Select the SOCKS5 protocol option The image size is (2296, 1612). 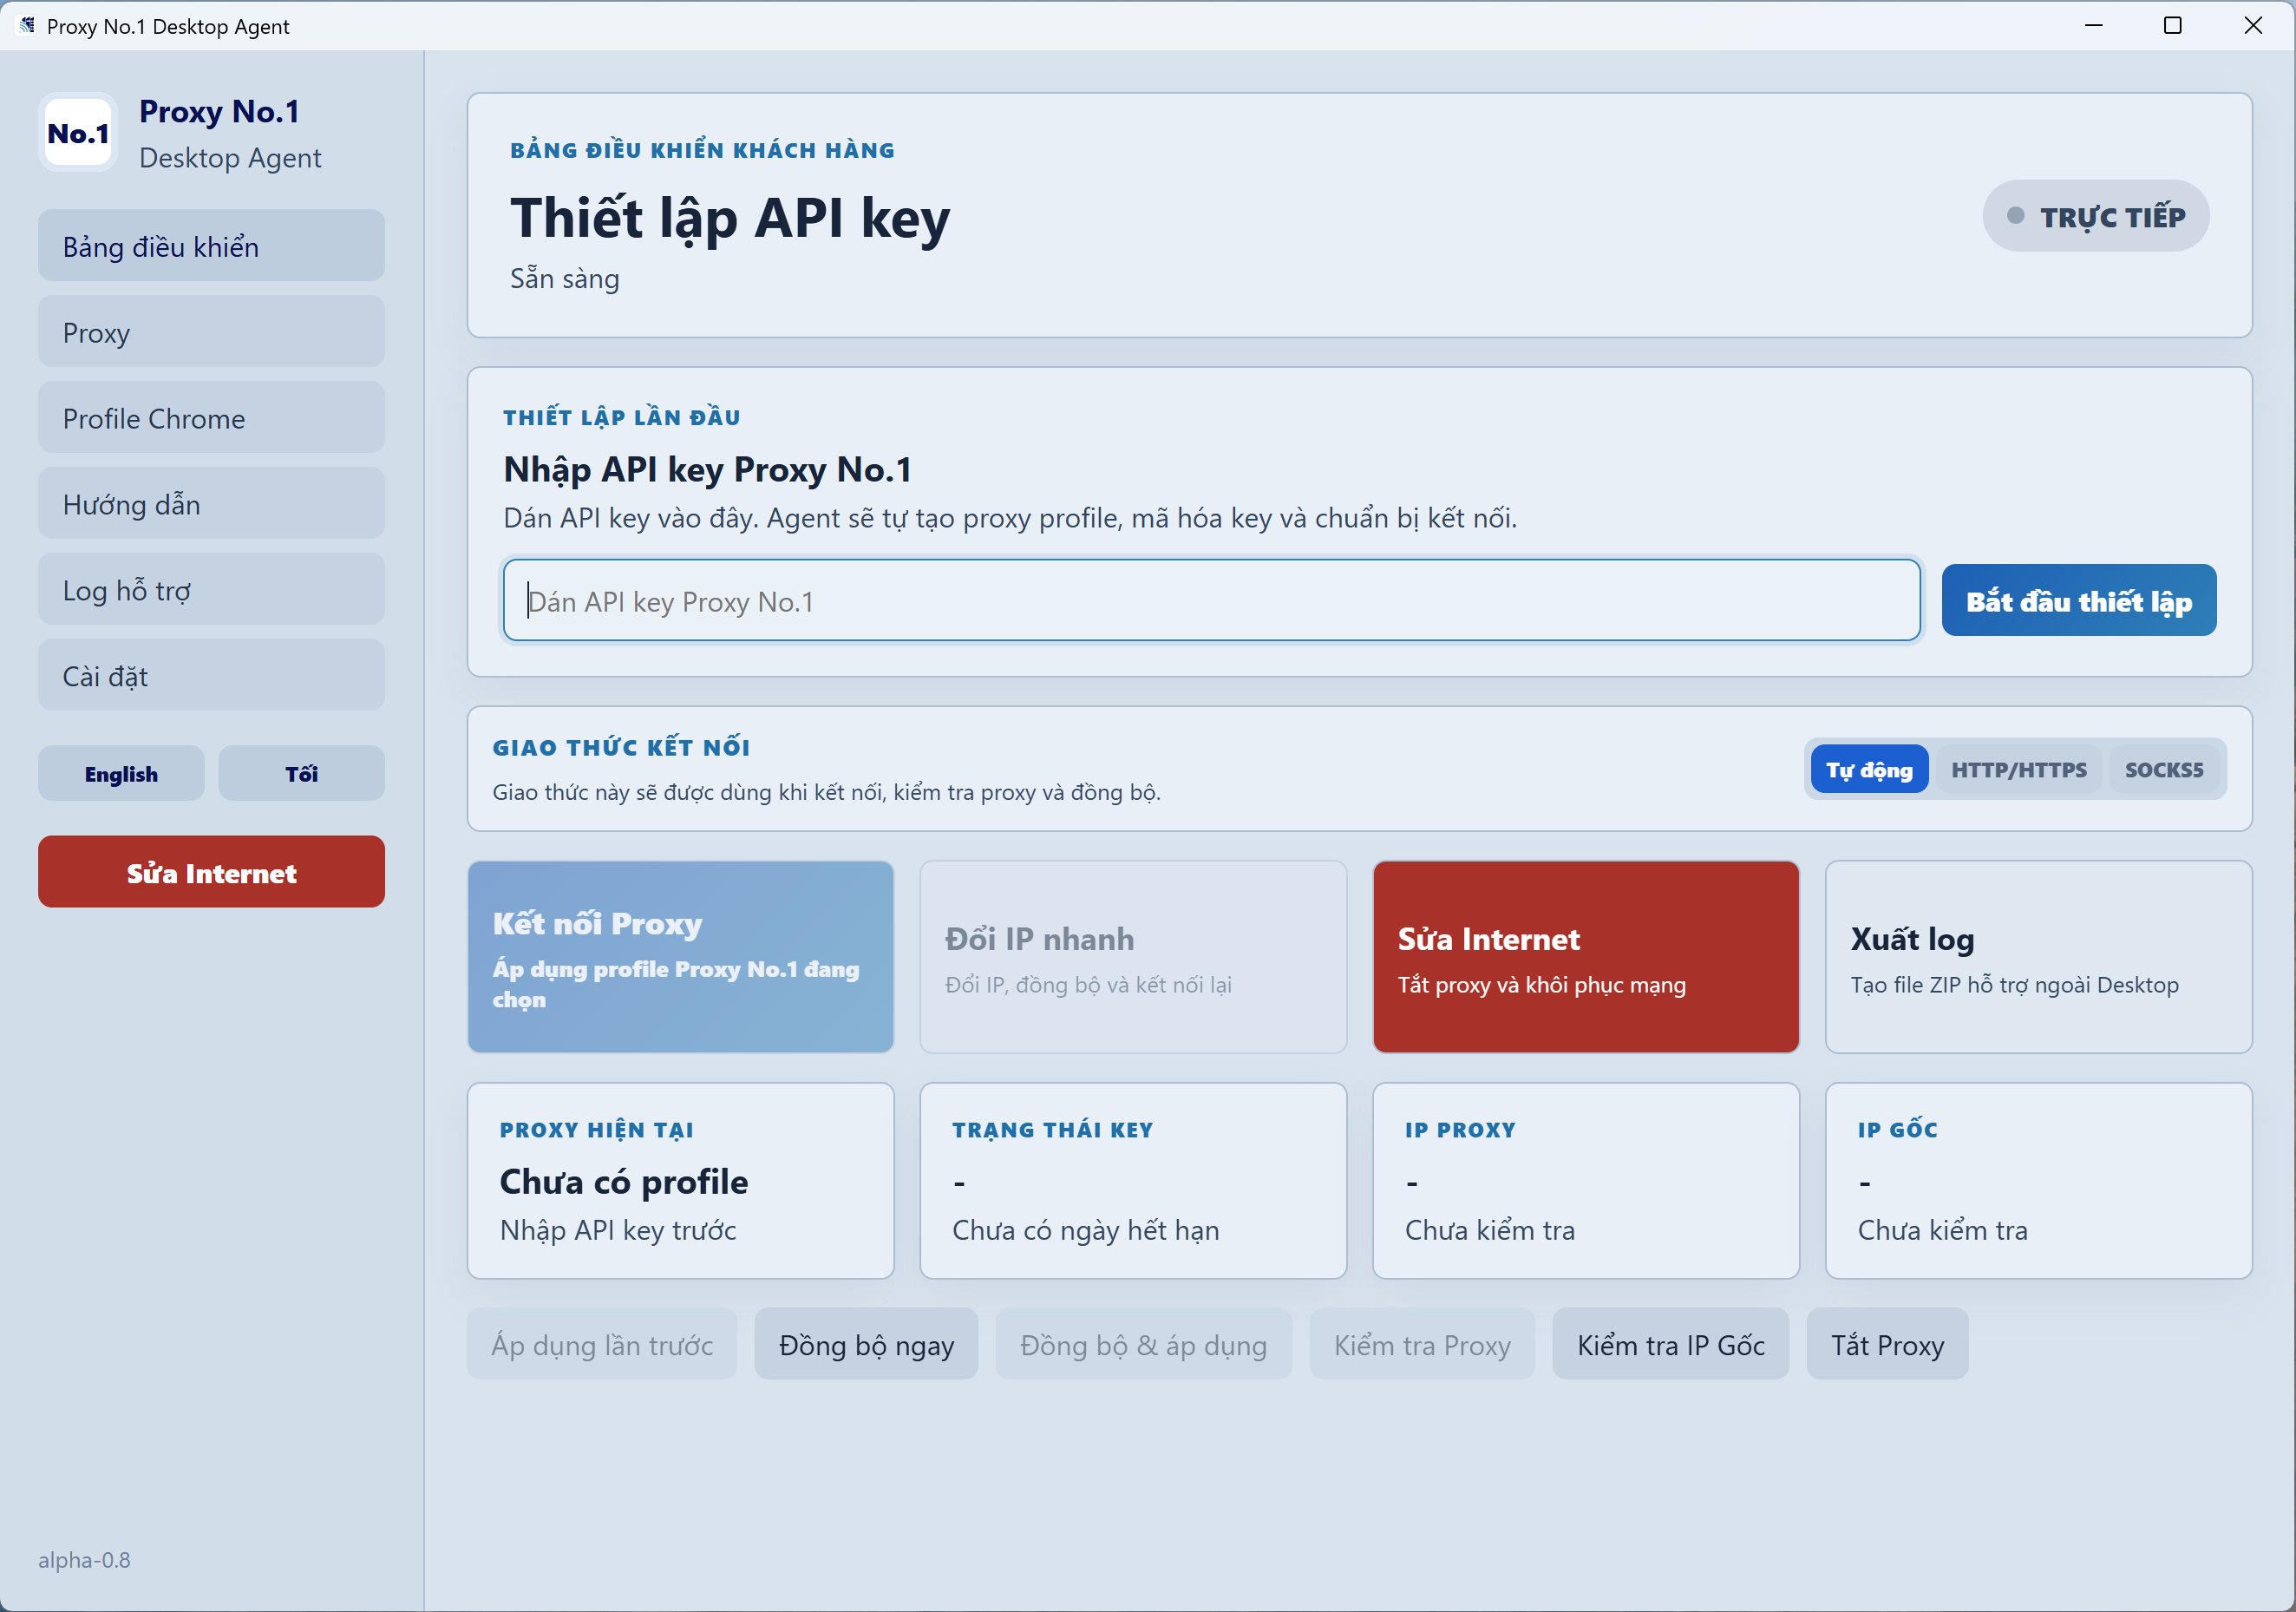pyautogui.click(x=2164, y=770)
